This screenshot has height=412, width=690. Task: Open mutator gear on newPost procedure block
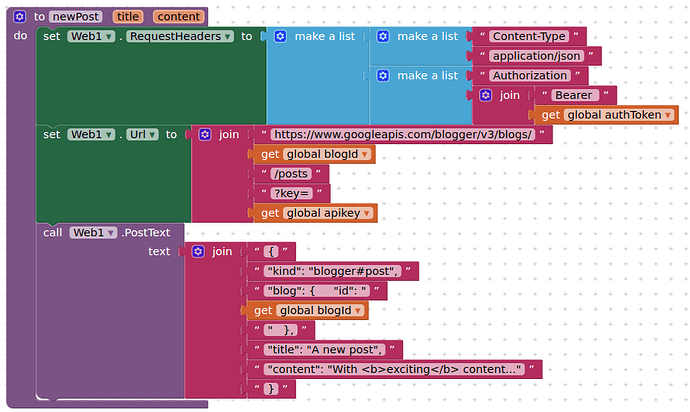(x=19, y=17)
